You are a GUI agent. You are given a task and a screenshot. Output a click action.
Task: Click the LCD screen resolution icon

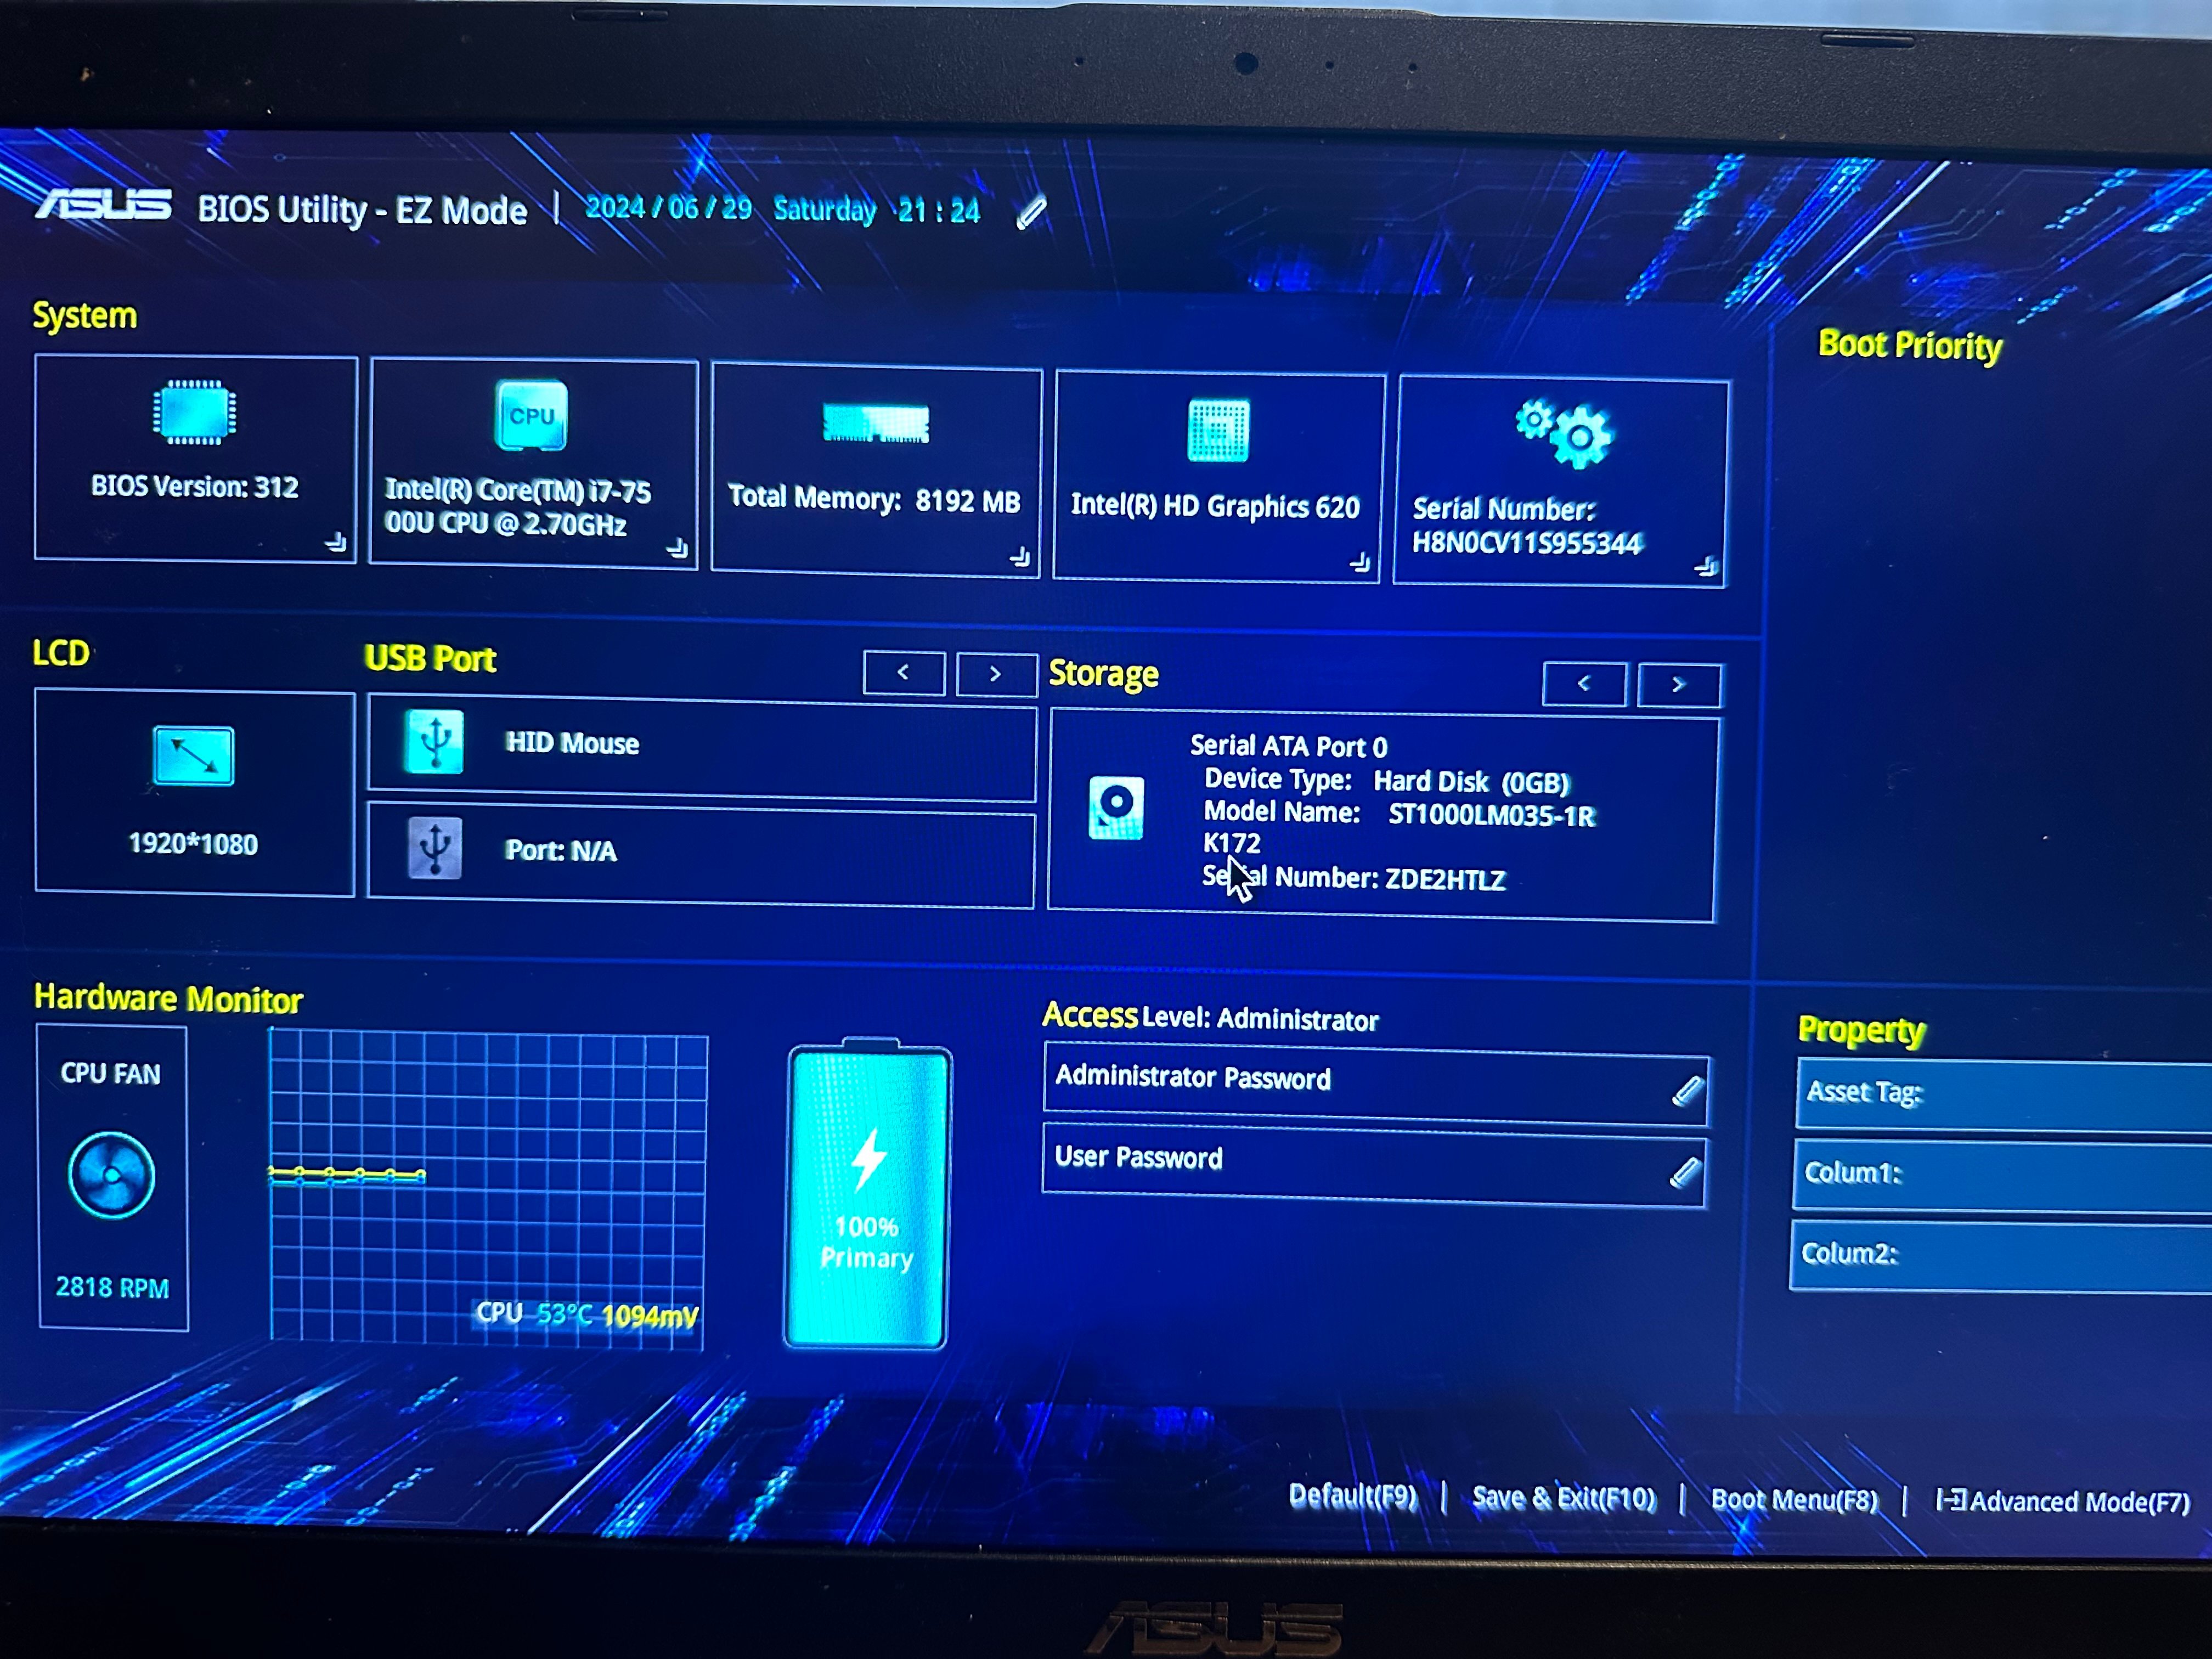tap(194, 755)
